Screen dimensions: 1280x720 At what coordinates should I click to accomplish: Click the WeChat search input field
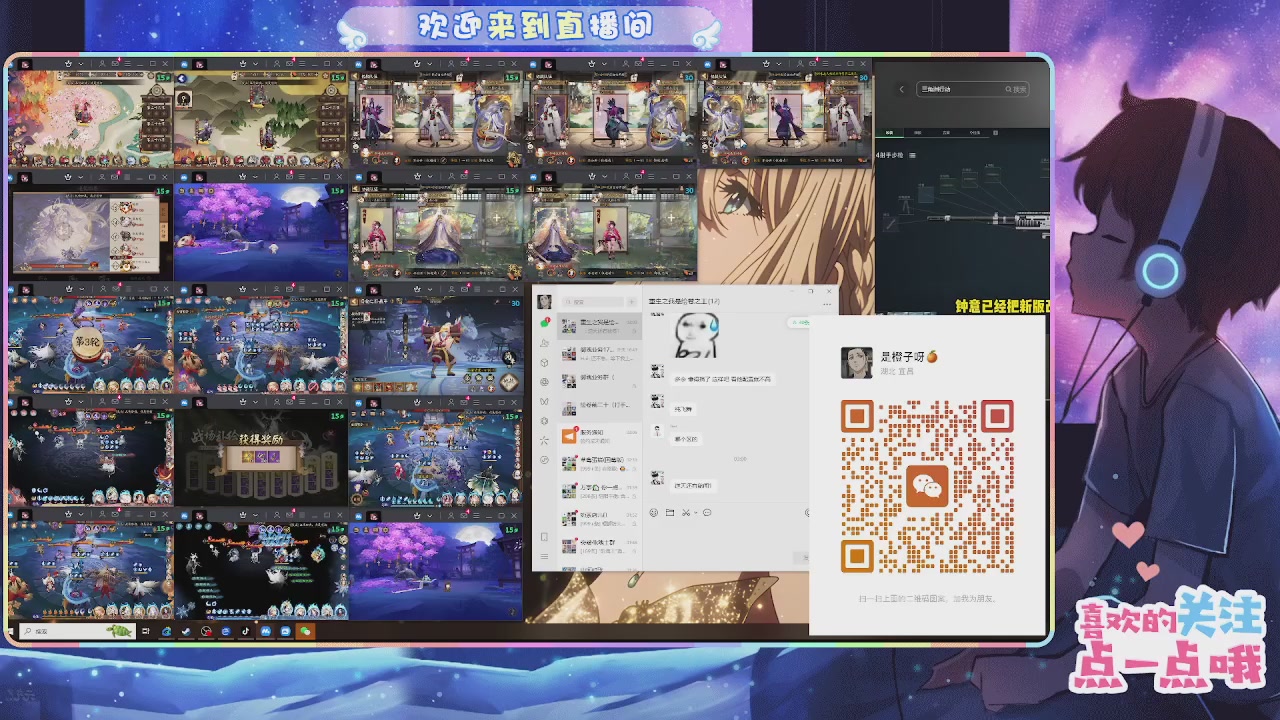pyautogui.click(x=594, y=302)
